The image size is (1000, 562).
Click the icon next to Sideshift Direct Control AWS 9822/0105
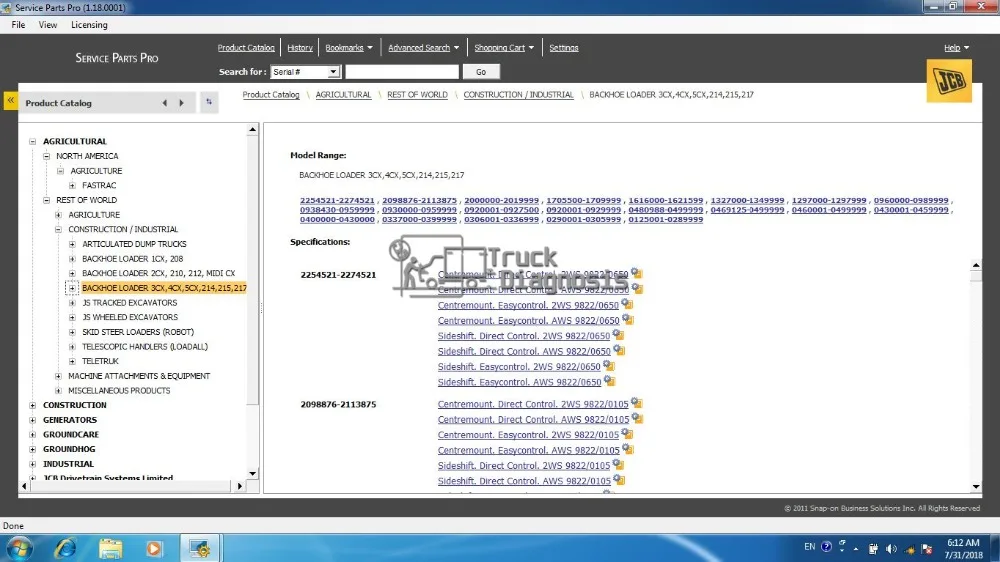coord(619,480)
